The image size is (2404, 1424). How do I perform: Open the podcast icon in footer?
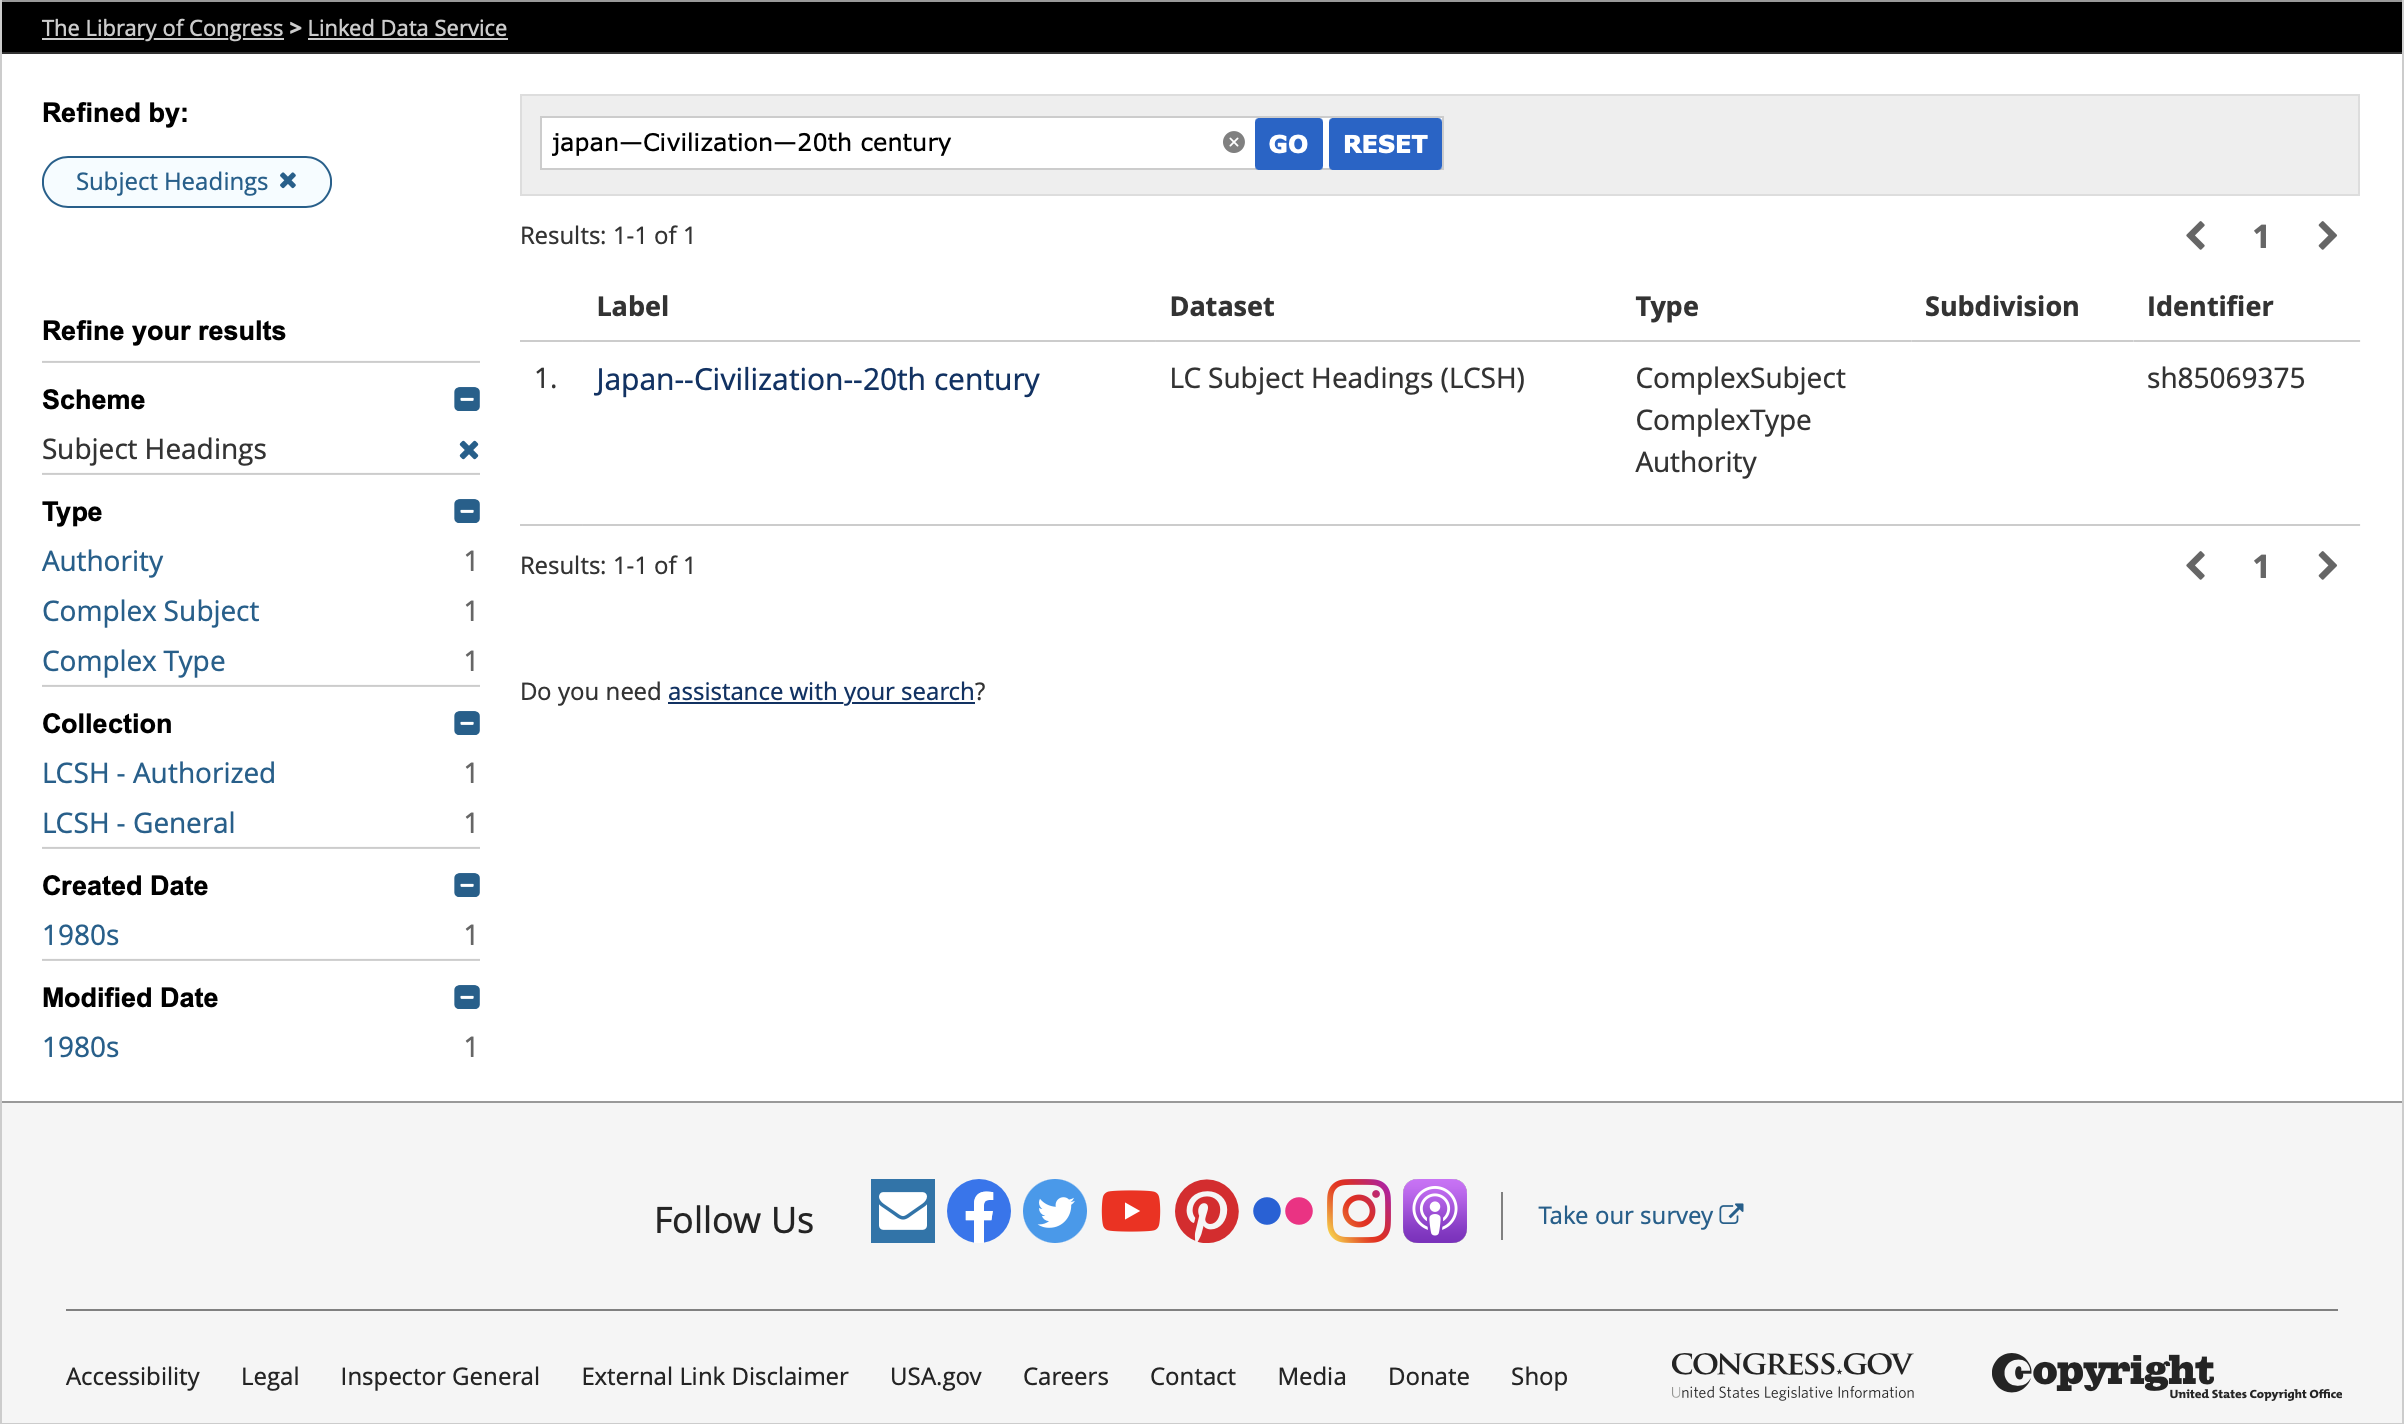pyautogui.click(x=1434, y=1211)
